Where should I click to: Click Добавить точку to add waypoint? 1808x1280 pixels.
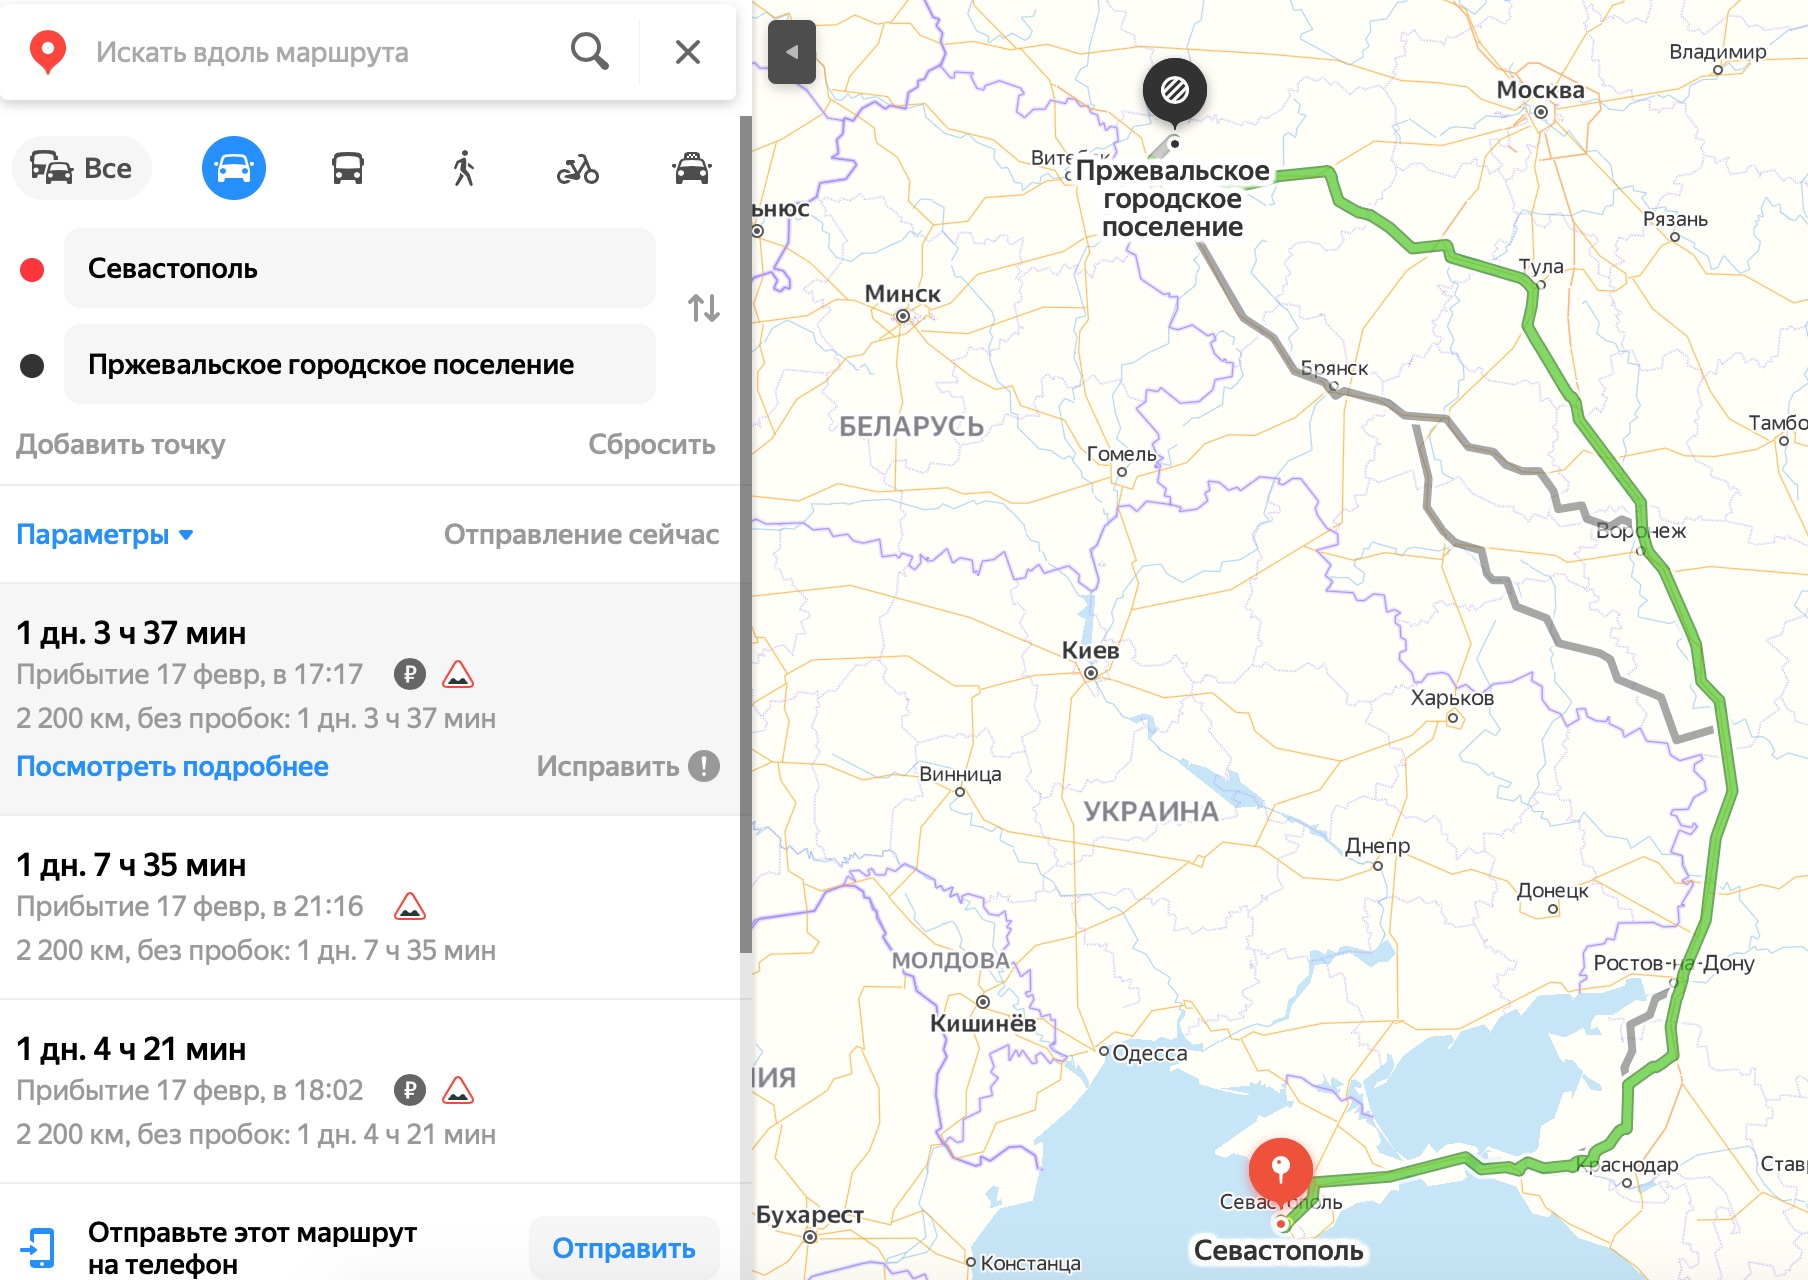120,445
